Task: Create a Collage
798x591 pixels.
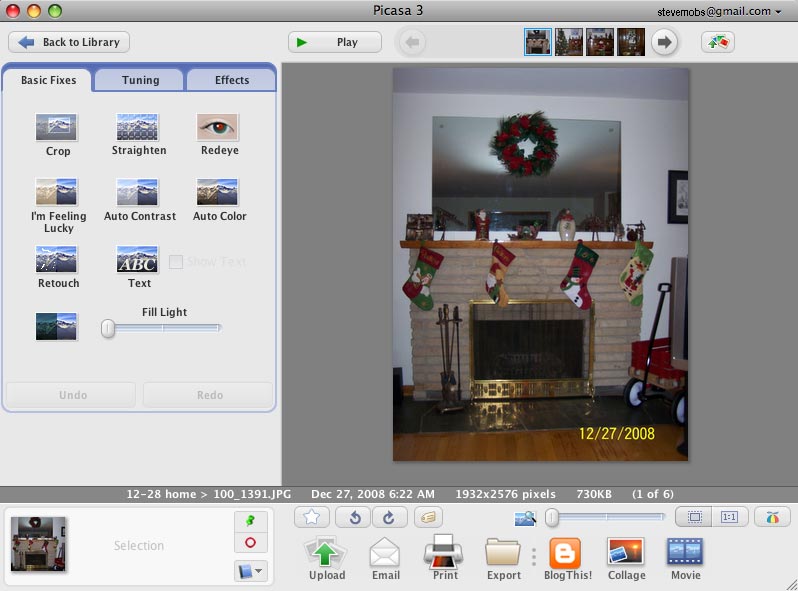Action: 626,558
